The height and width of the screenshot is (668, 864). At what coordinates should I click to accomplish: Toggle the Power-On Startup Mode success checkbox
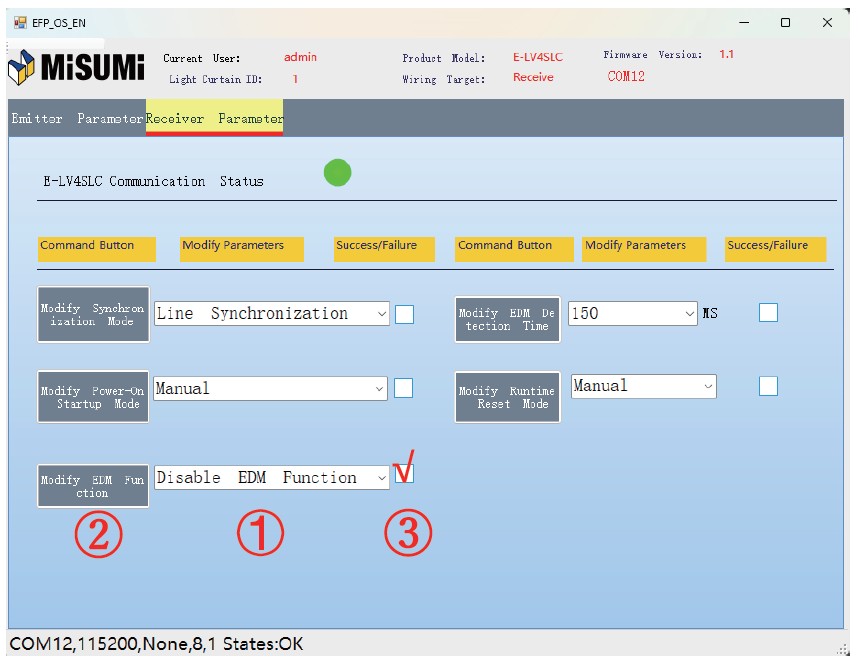coord(404,388)
